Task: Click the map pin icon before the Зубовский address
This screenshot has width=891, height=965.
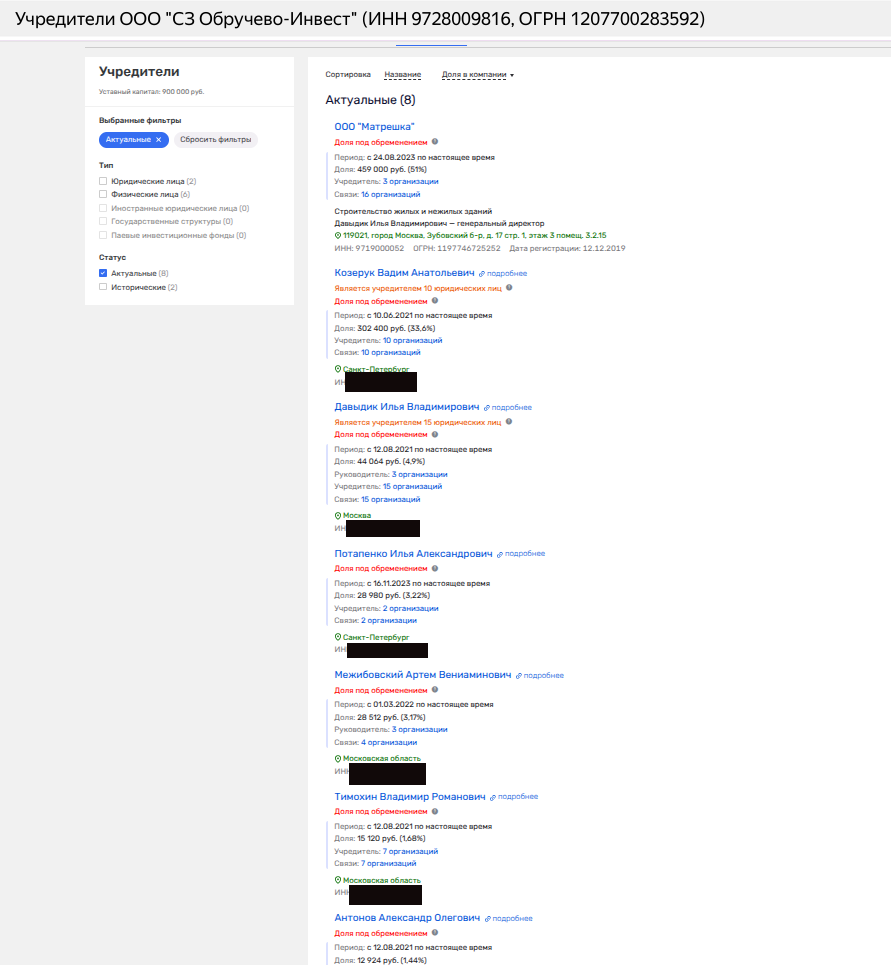Action: [x=338, y=235]
